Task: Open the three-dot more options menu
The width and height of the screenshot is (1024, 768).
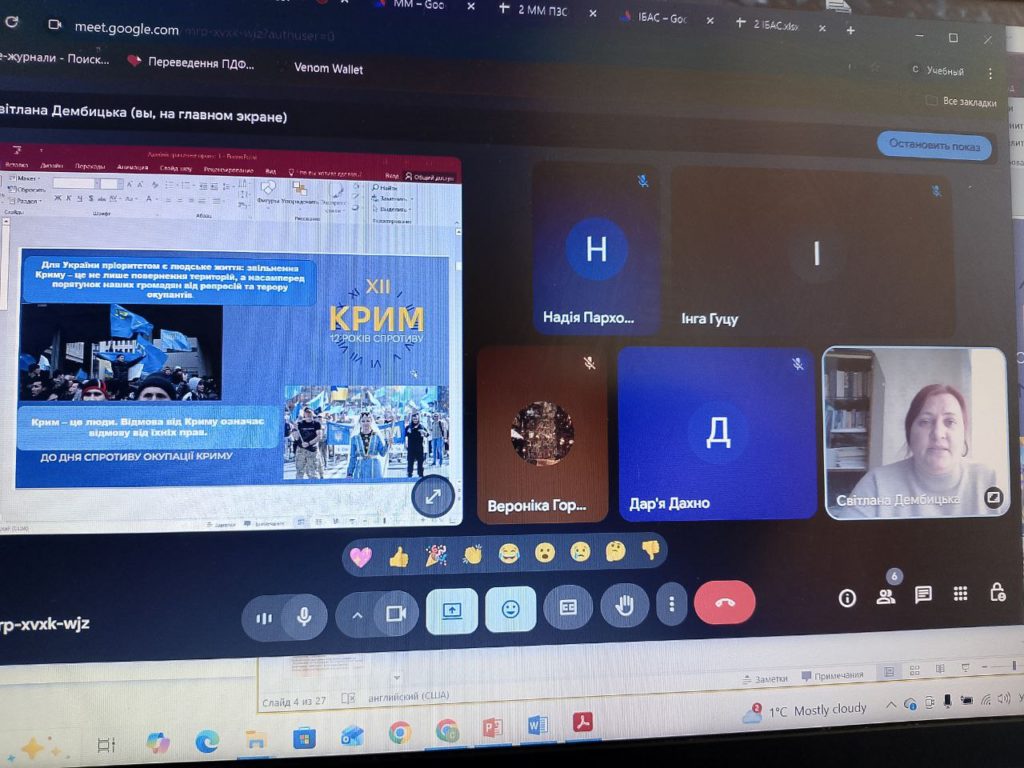Action: tap(672, 604)
